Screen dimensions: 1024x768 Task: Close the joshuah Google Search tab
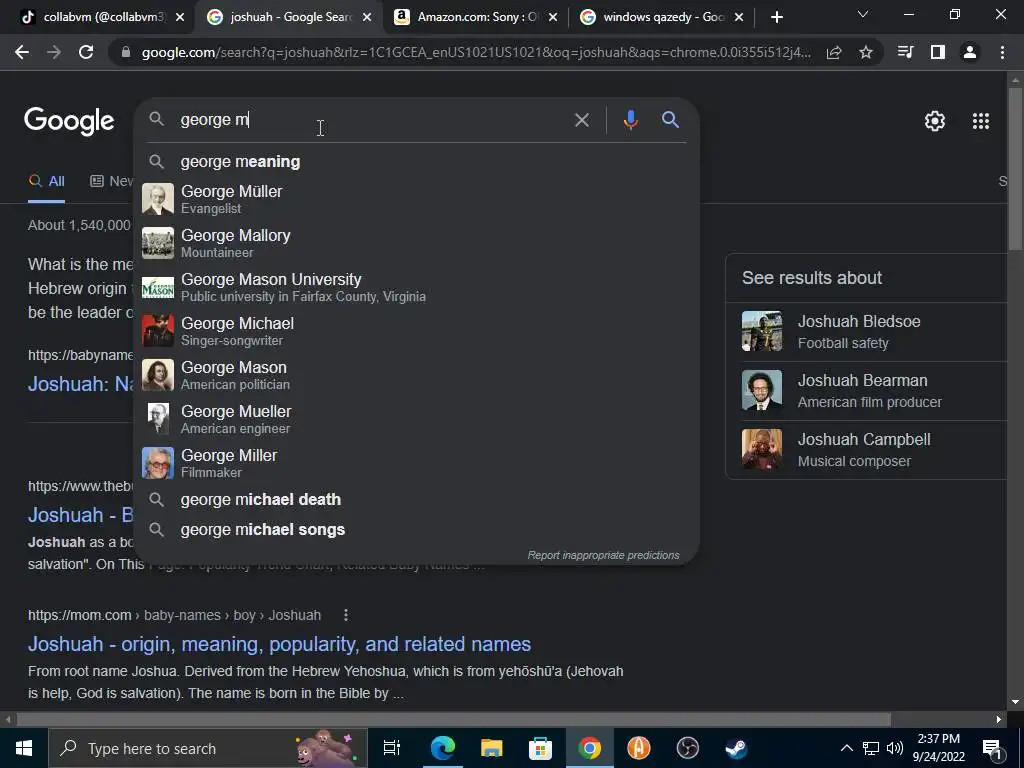[367, 17]
